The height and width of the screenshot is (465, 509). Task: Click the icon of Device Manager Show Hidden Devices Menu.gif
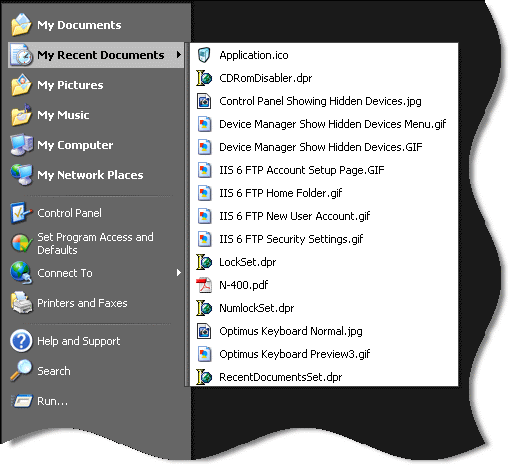(204, 124)
